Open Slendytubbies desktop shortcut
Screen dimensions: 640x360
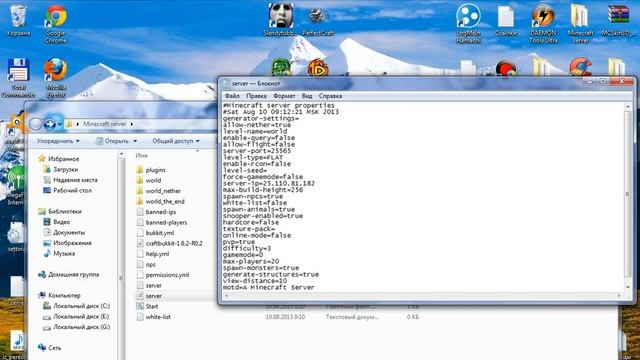pyautogui.click(x=280, y=20)
